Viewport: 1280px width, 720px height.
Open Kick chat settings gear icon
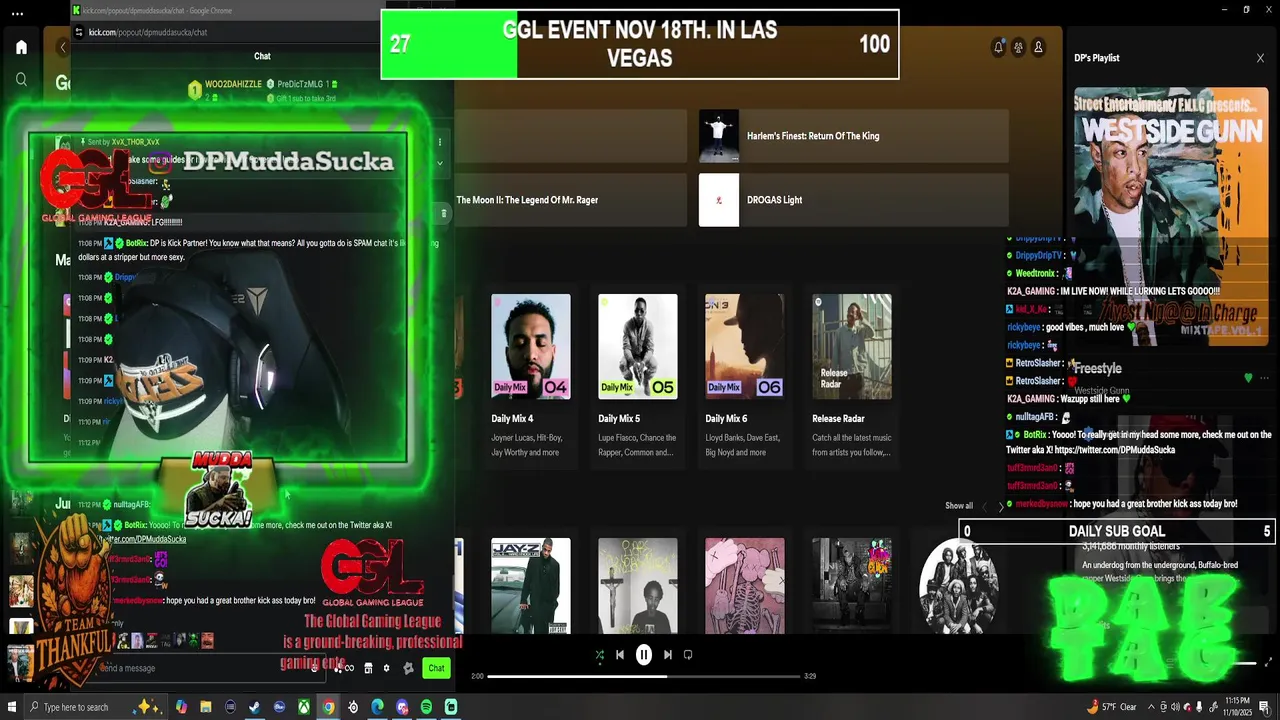click(386, 668)
